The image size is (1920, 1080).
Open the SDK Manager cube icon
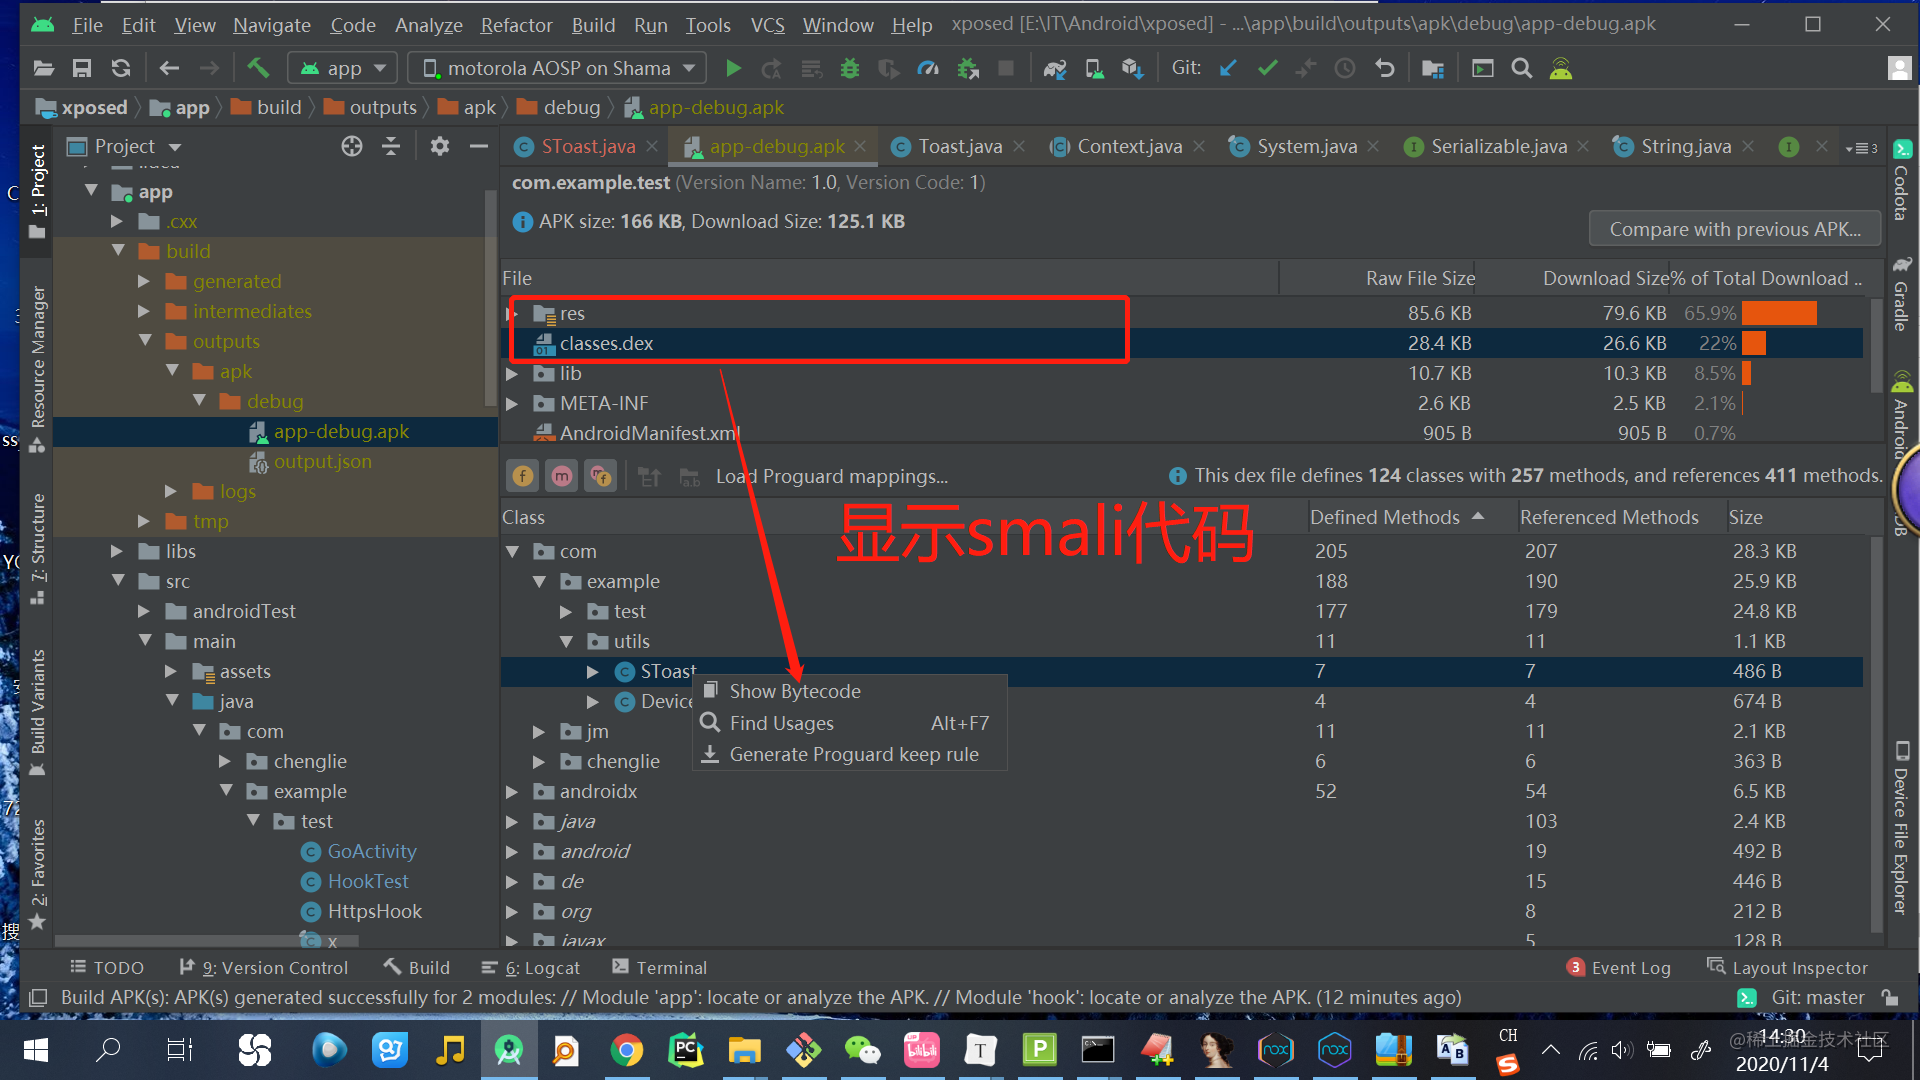[1132, 68]
